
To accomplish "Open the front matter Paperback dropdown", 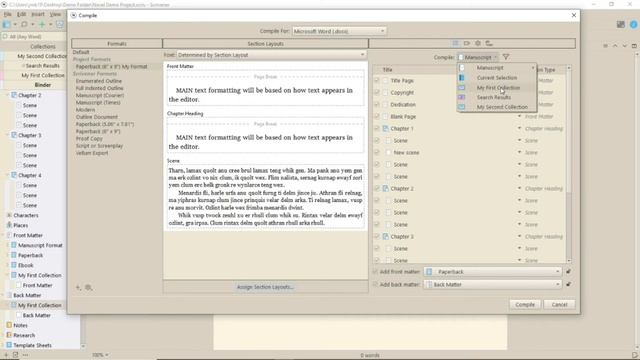I will (x=493, y=272).
